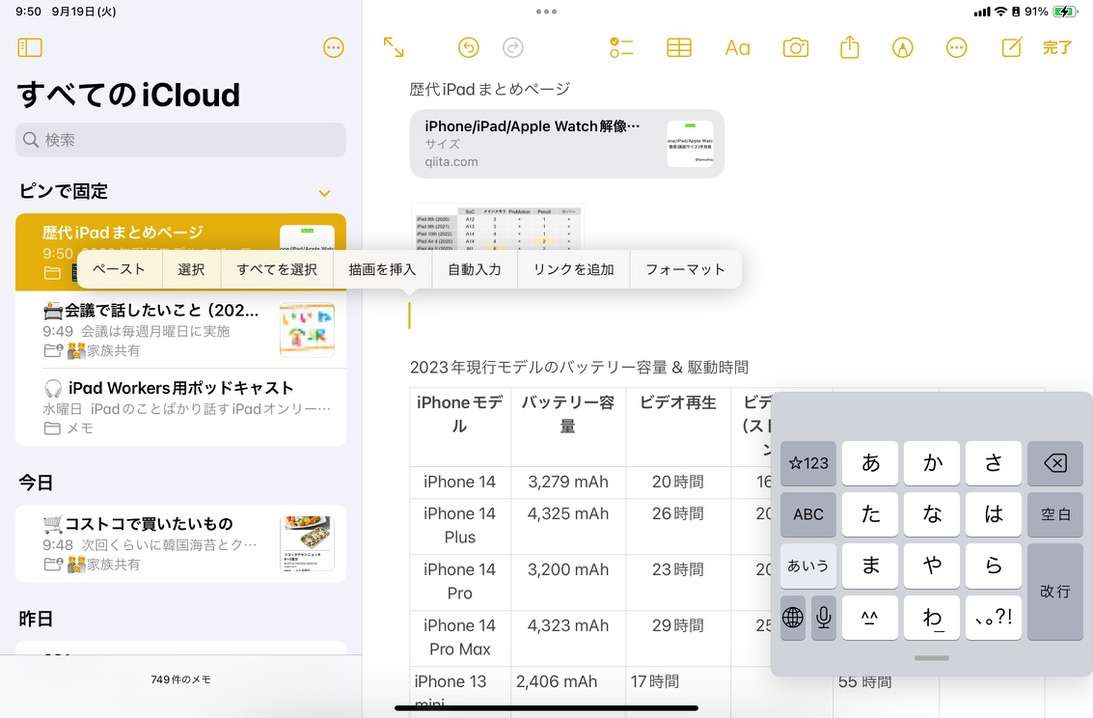
Task: Tap the Wi-Fi status icon
Action: pyautogui.click(x=1001, y=11)
